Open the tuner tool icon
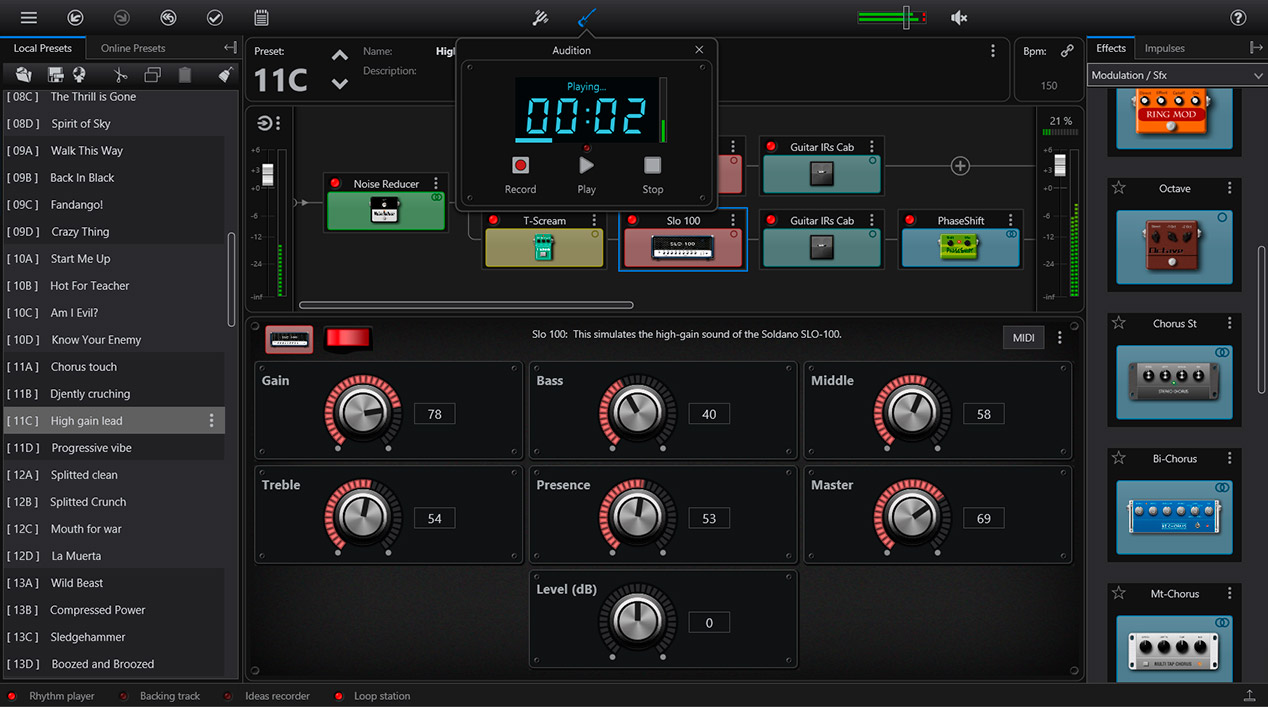 (540, 18)
